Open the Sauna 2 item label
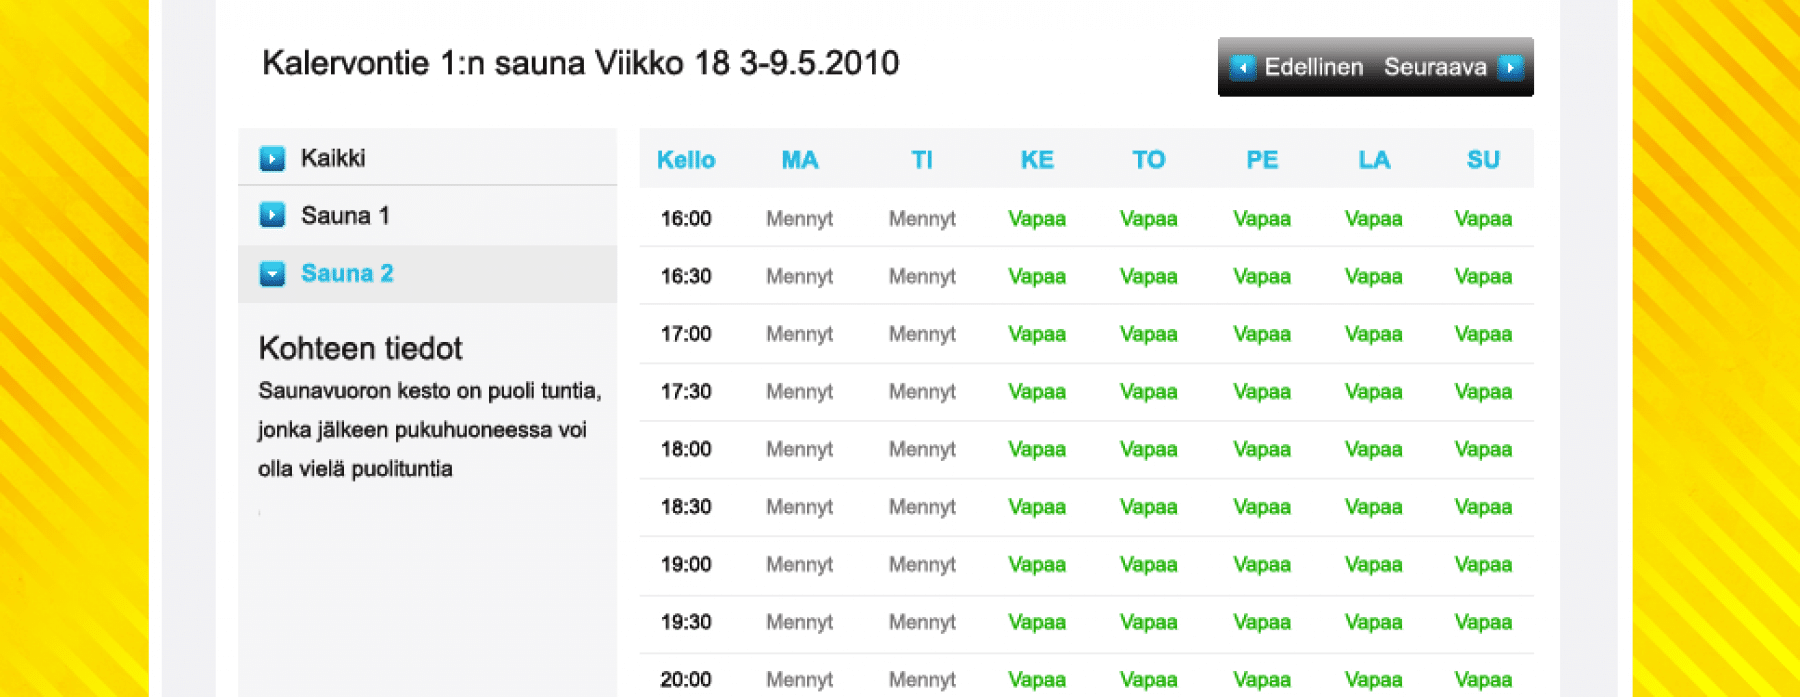This screenshot has height=697, width=1800. (347, 273)
